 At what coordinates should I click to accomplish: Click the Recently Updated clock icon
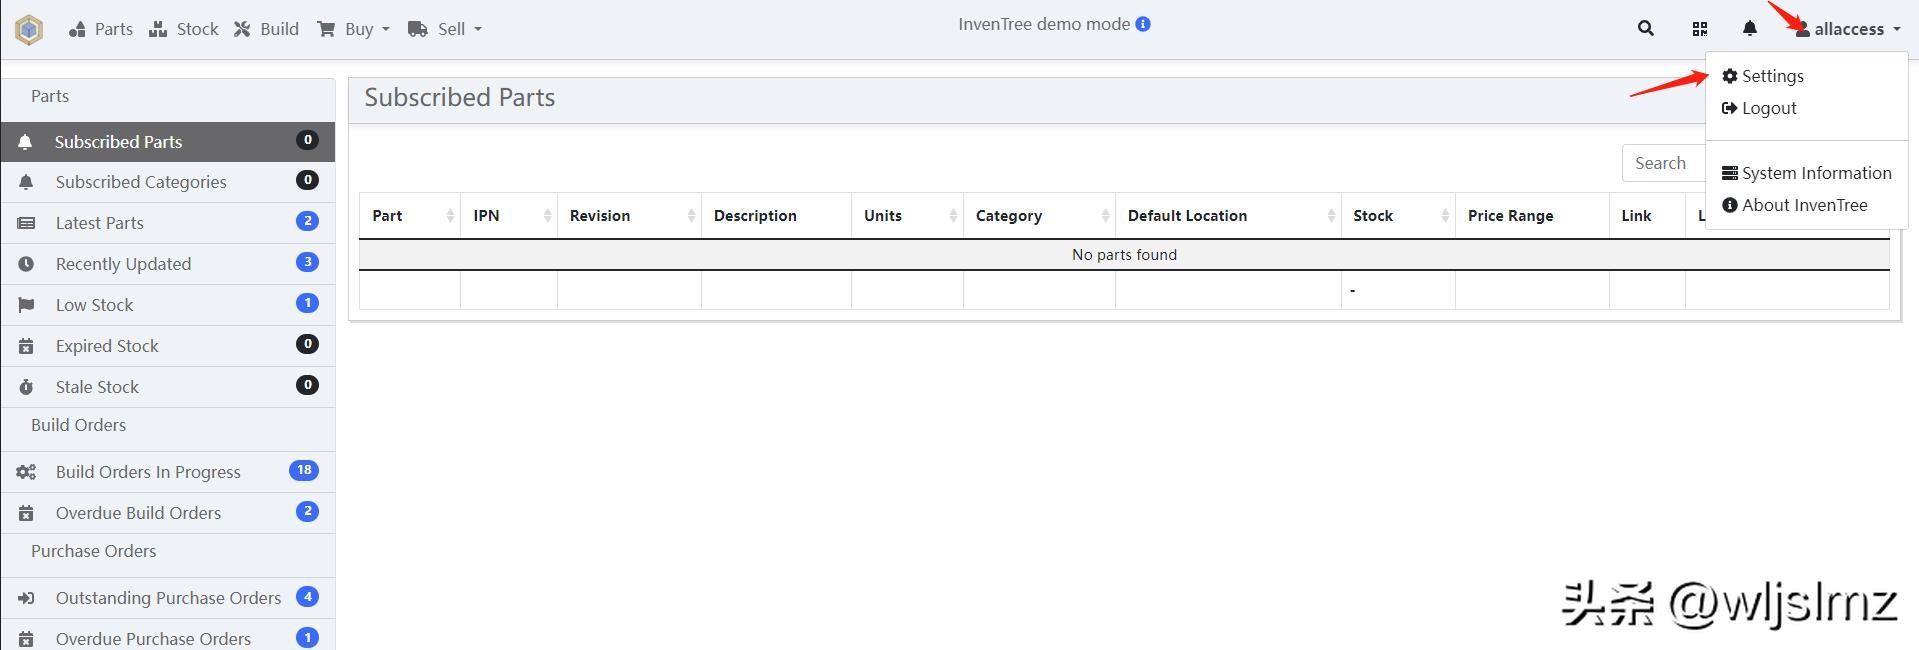pos(26,264)
